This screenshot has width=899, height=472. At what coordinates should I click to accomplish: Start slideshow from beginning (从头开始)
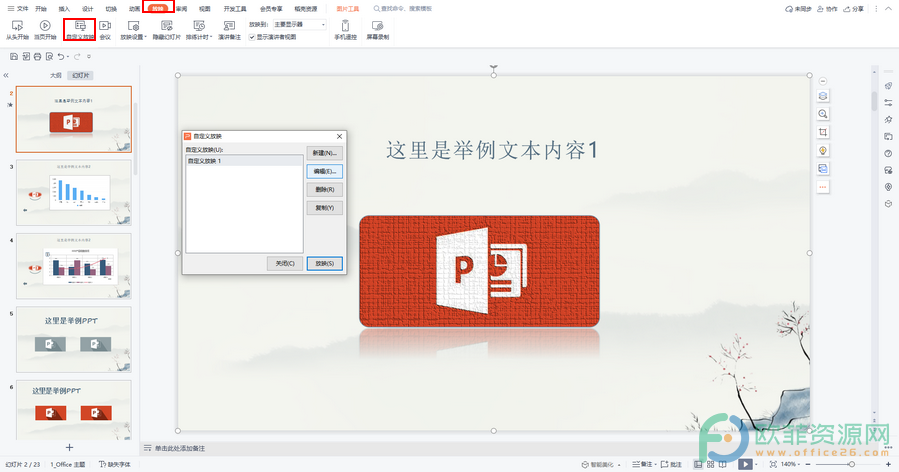[17, 30]
